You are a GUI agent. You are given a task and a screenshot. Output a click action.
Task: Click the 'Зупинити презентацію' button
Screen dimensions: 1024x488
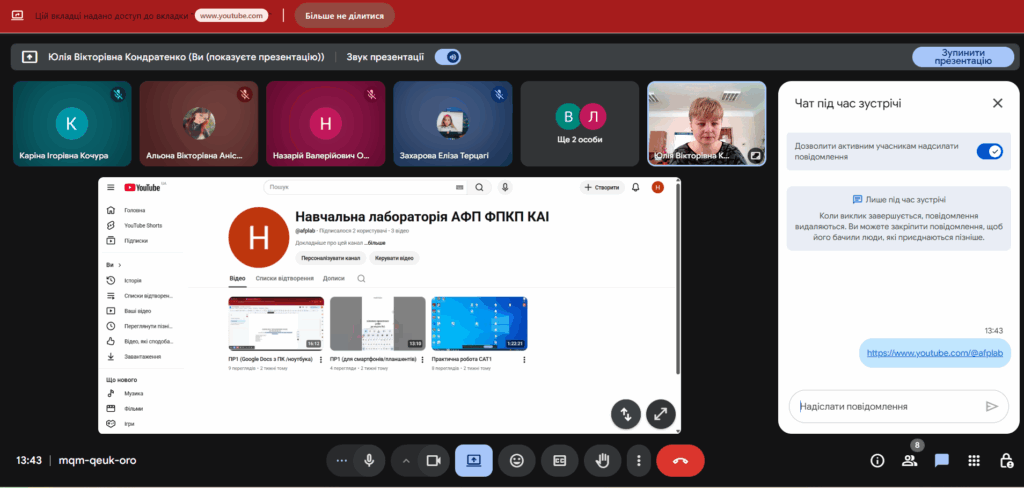[962, 57]
